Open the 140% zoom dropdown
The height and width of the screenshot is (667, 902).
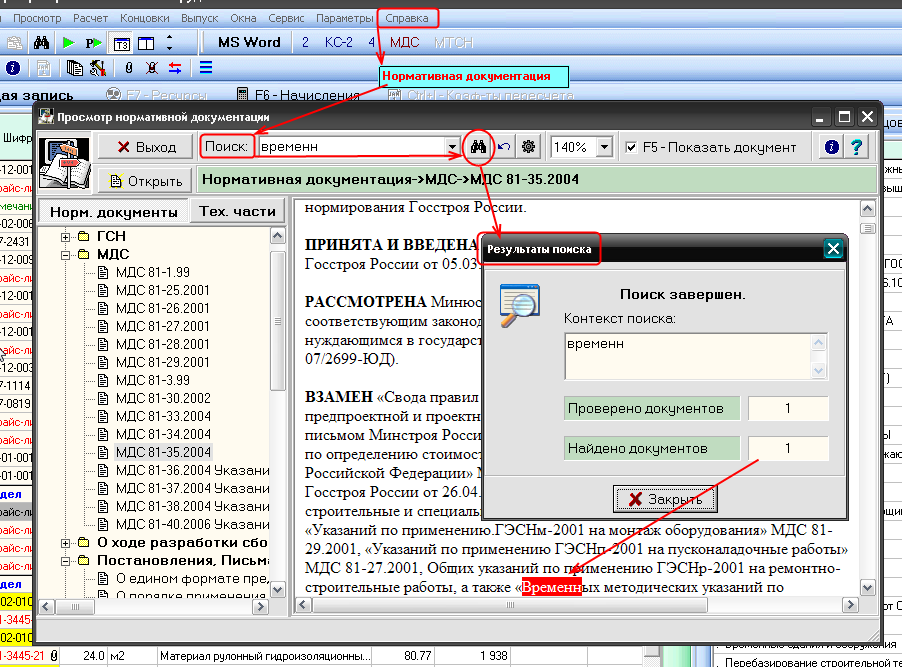604,147
